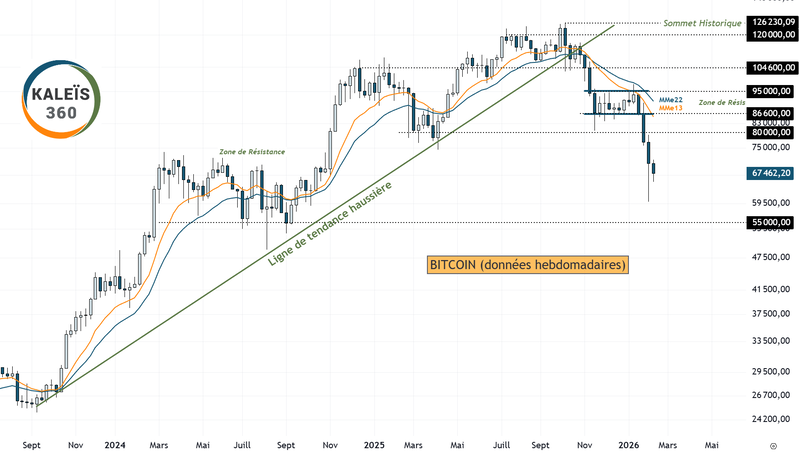
Task: Select the 55 000,00 support label
Action: coord(771,222)
